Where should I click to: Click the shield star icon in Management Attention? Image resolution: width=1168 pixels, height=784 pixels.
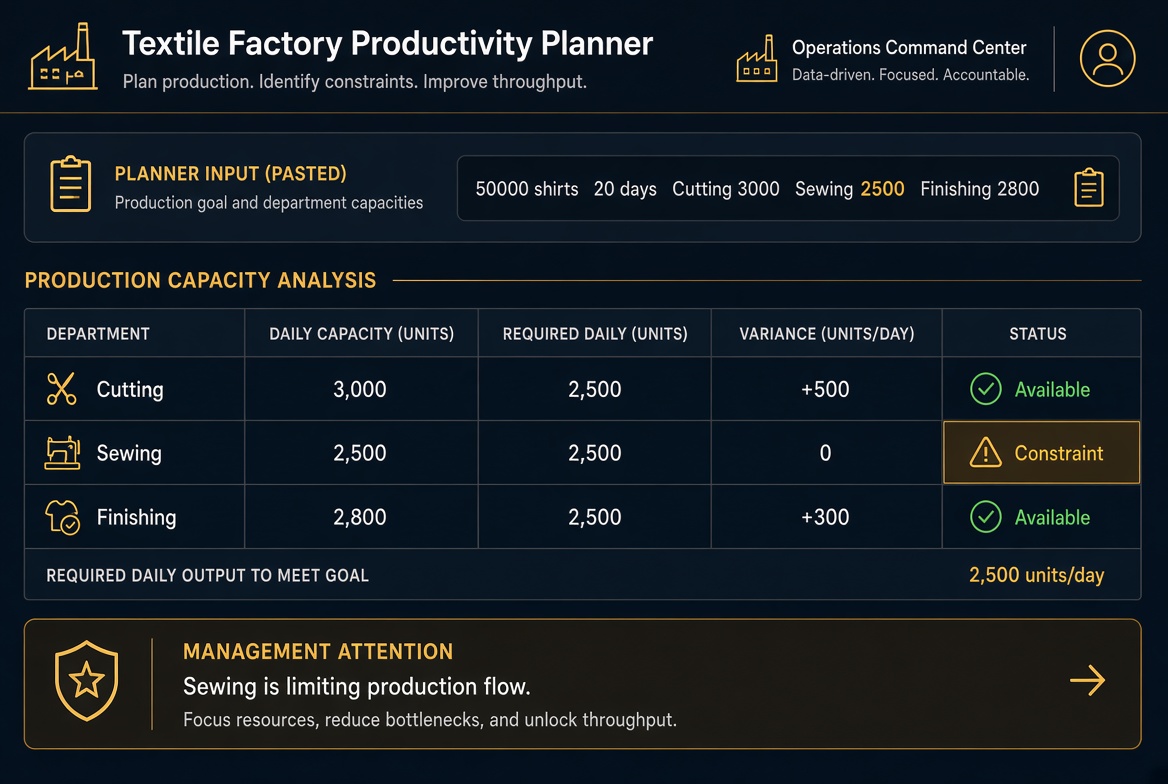(x=86, y=681)
